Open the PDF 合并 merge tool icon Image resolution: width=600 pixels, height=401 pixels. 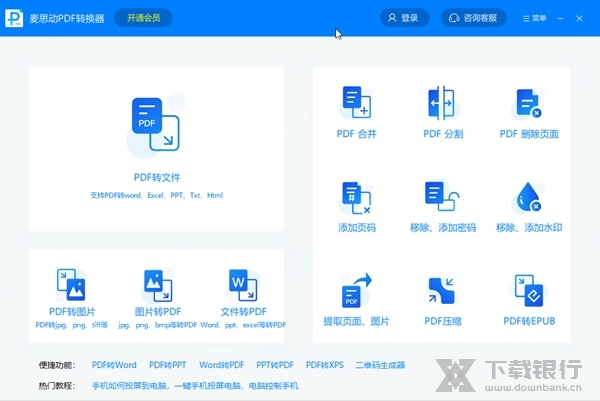point(357,102)
